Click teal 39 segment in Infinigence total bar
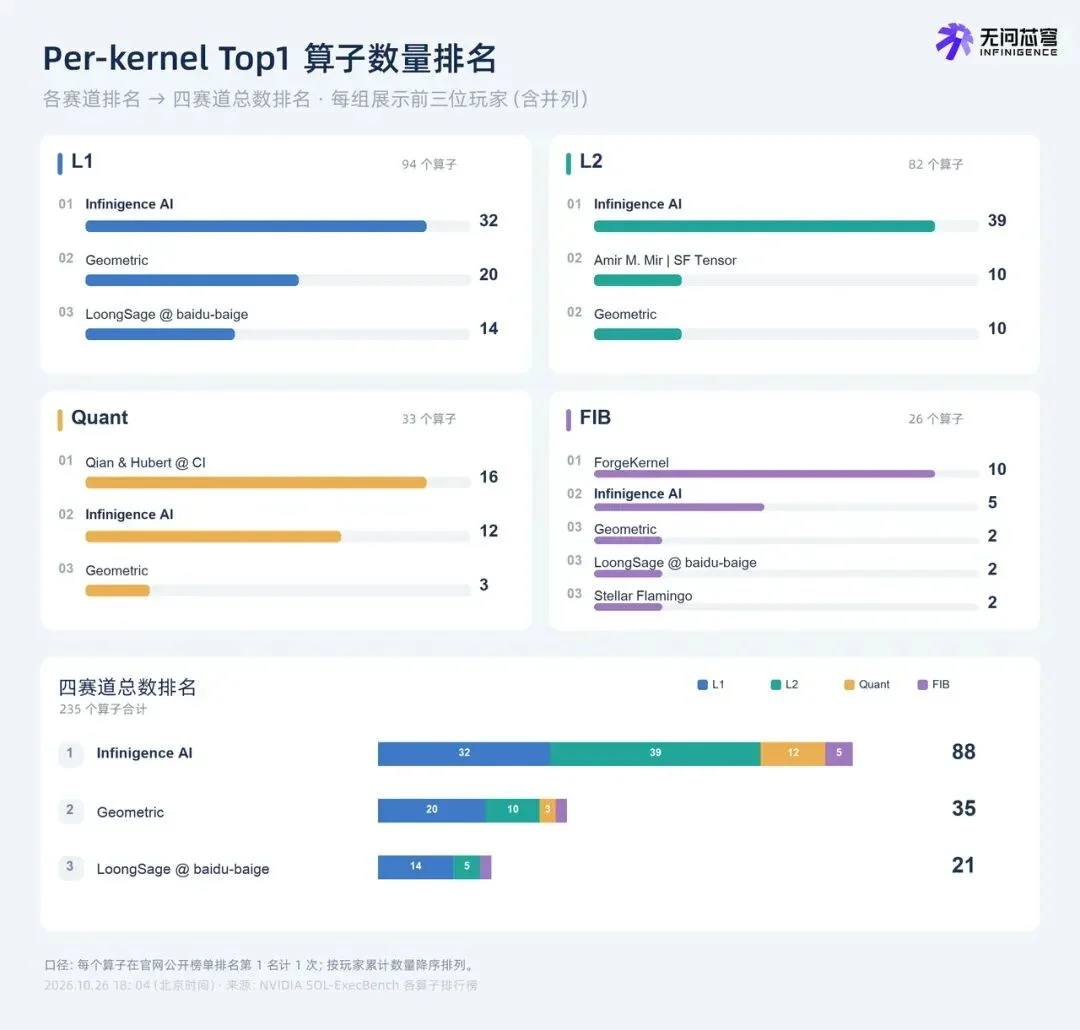Screen dimensions: 1080x1030 point(655,753)
